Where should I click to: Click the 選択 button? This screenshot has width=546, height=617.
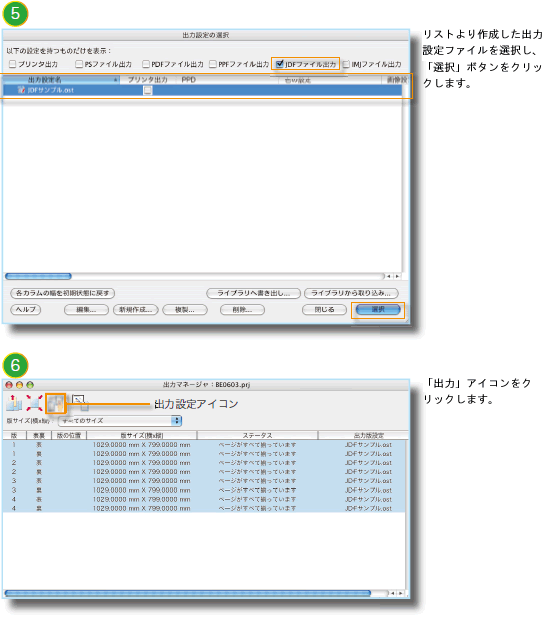(x=378, y=310)
